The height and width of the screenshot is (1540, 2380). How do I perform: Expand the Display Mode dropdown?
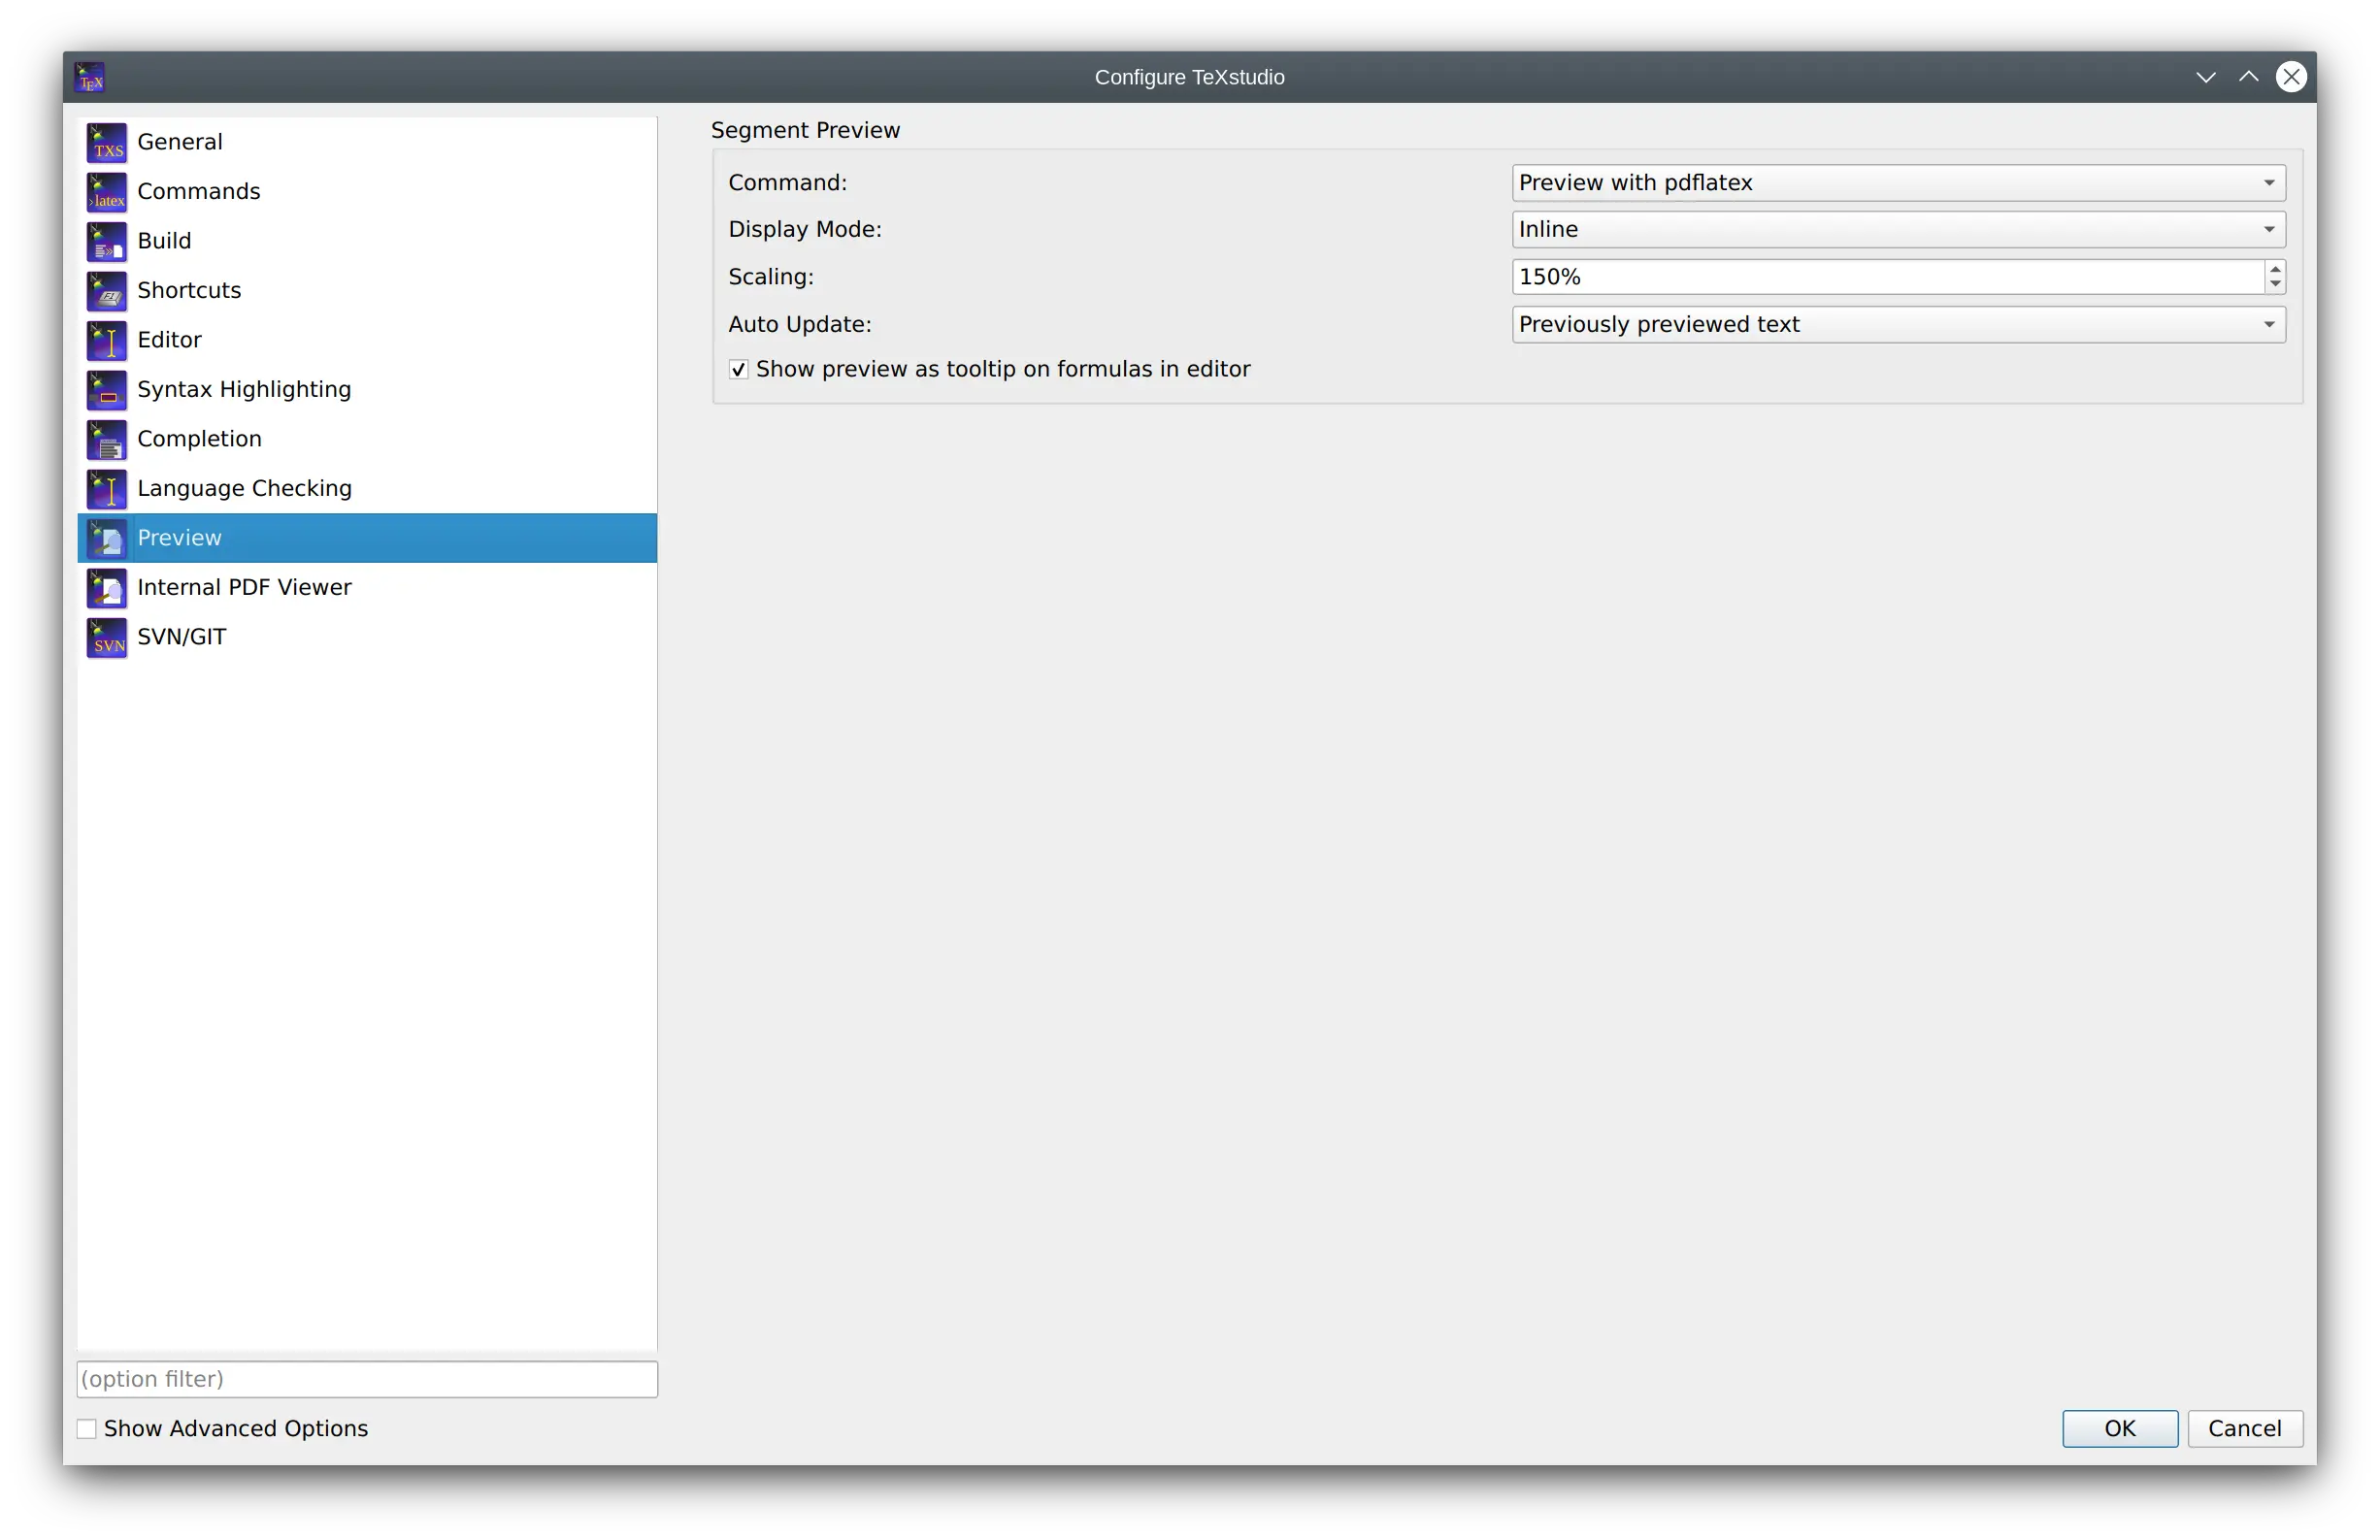(x=1897, y=230)
